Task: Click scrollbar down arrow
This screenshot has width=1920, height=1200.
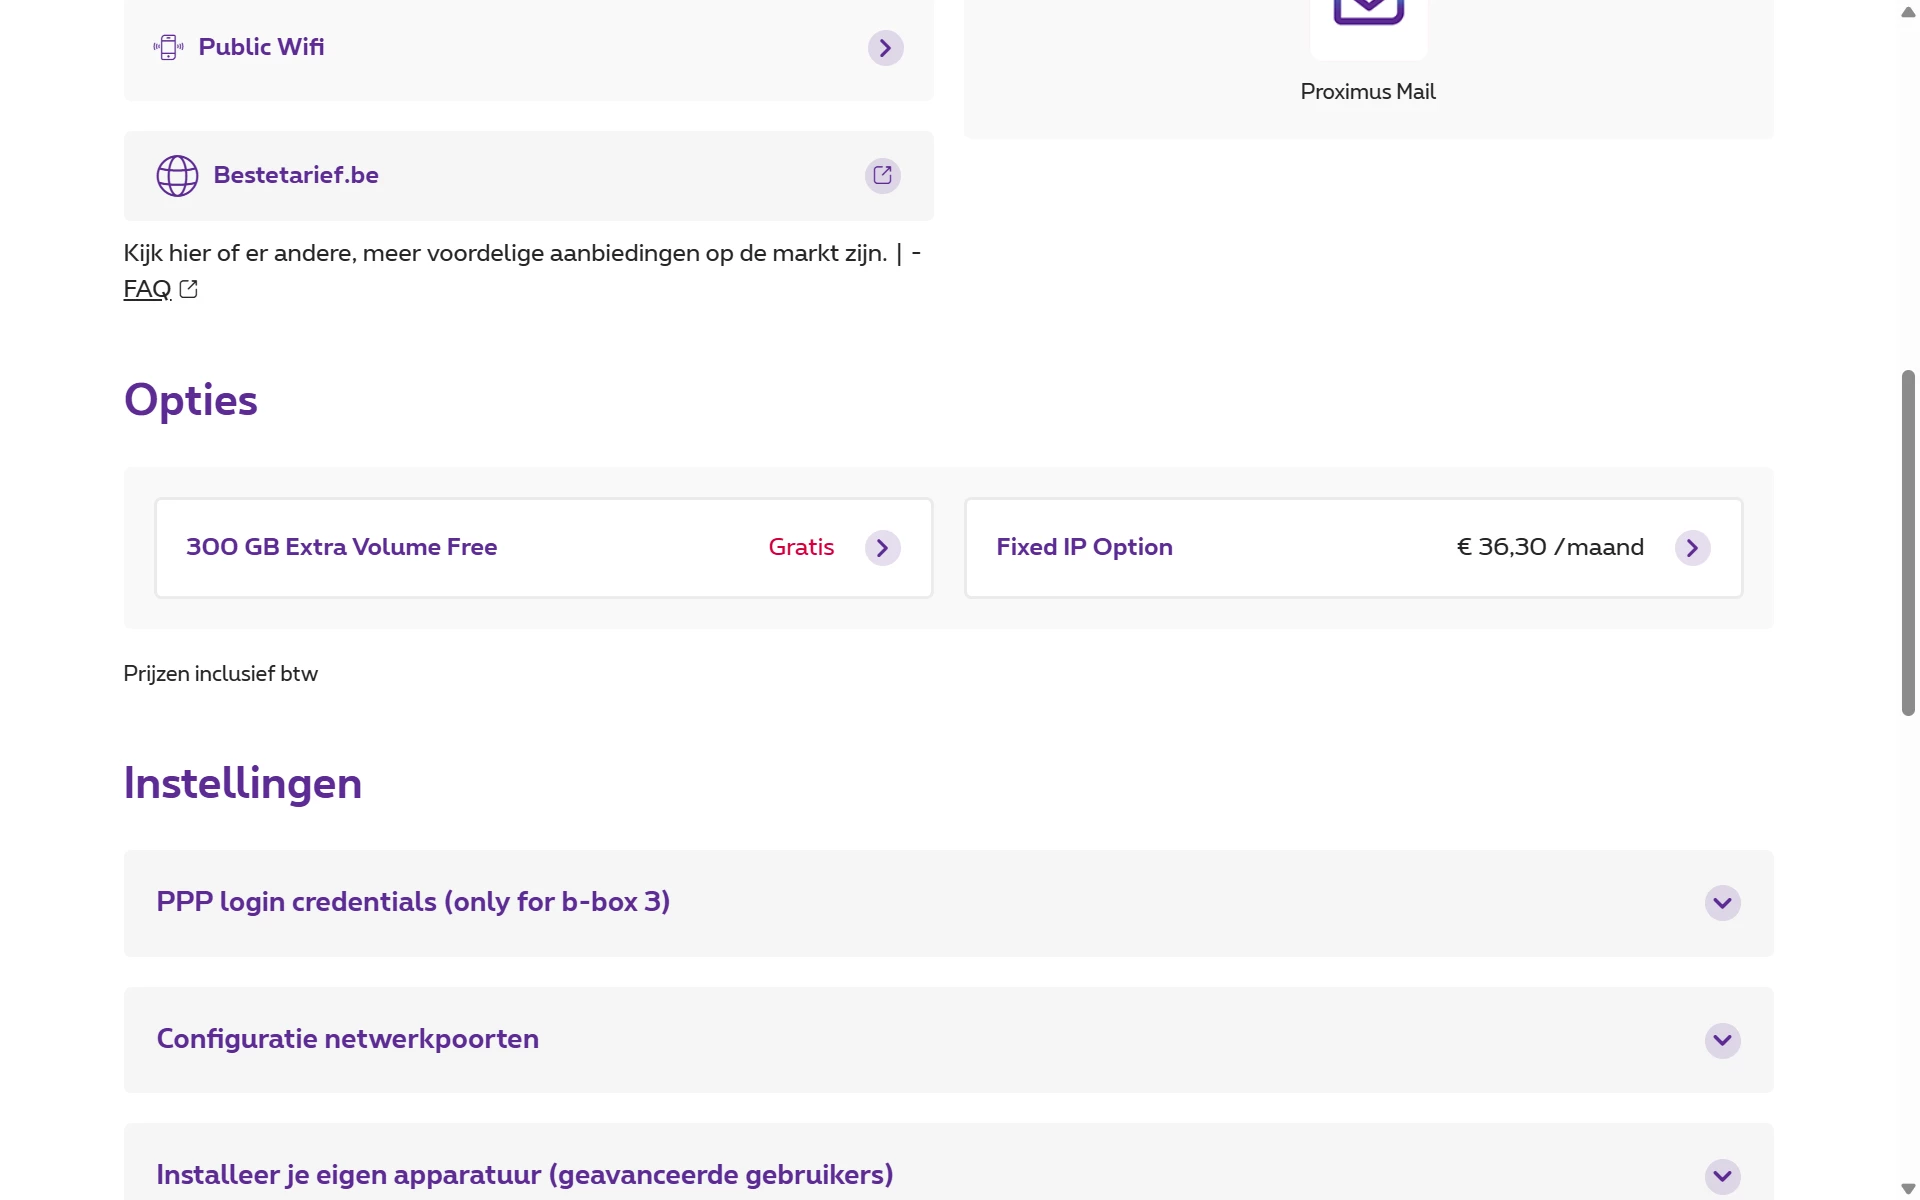Action: coord(1908,1189)
